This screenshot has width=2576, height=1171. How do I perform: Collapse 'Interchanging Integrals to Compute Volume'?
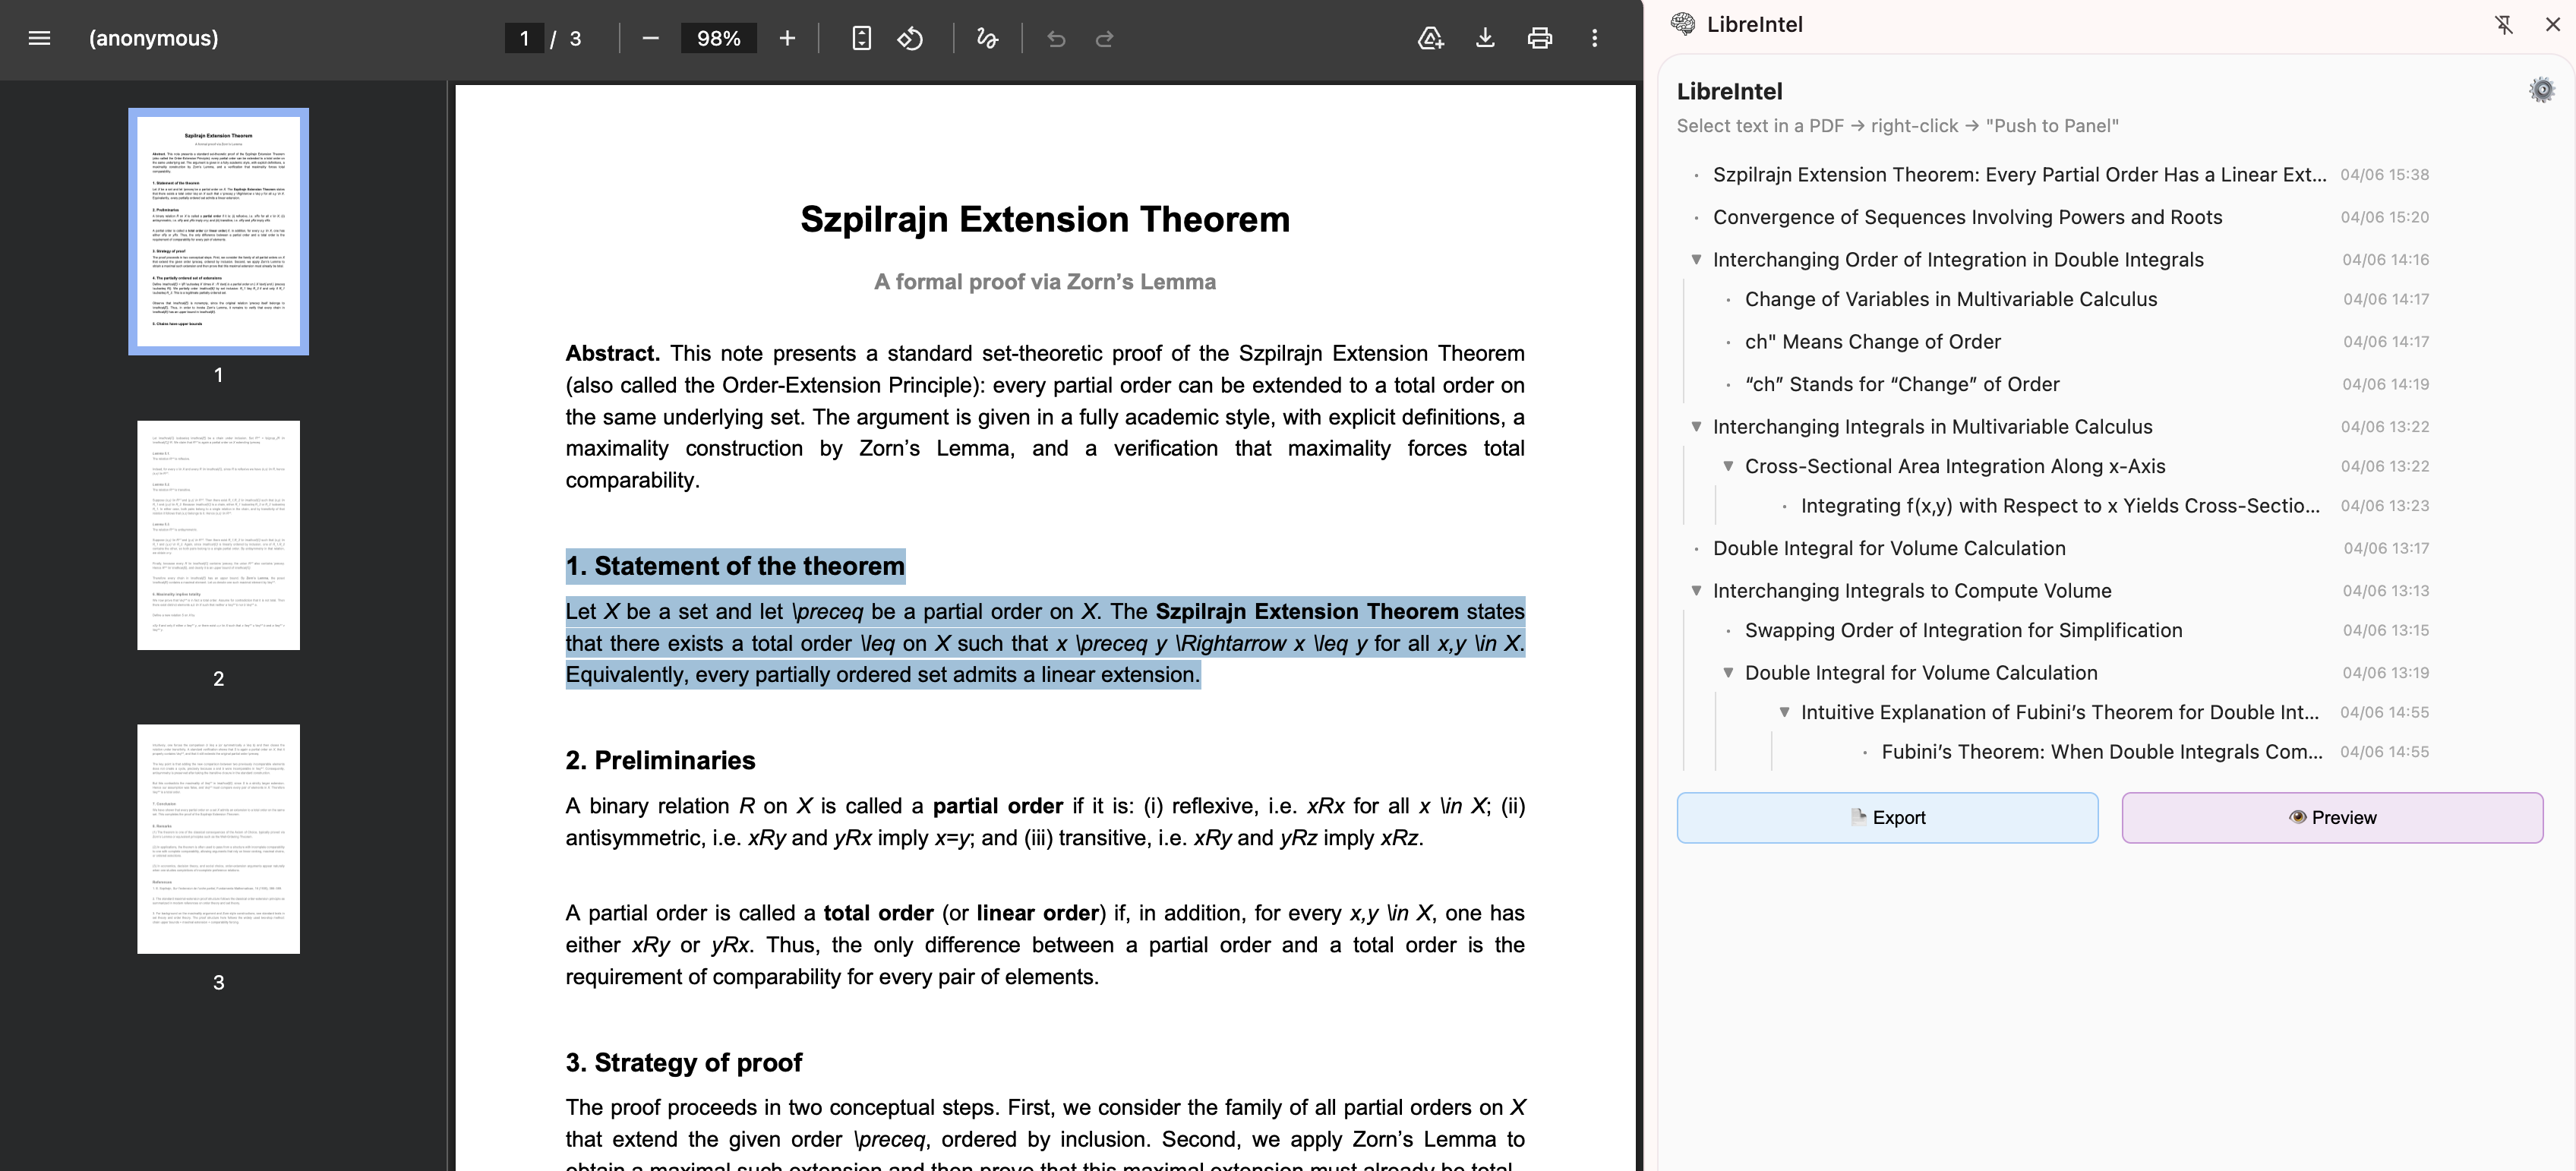pos(1697,590)
